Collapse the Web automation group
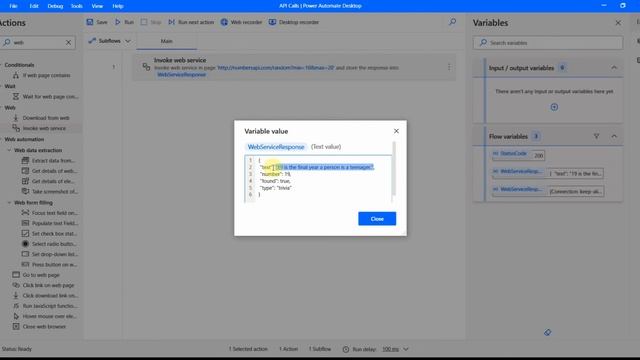Image resolution: width=640 pixels, height=360 pixels. [x=1, y=139]
